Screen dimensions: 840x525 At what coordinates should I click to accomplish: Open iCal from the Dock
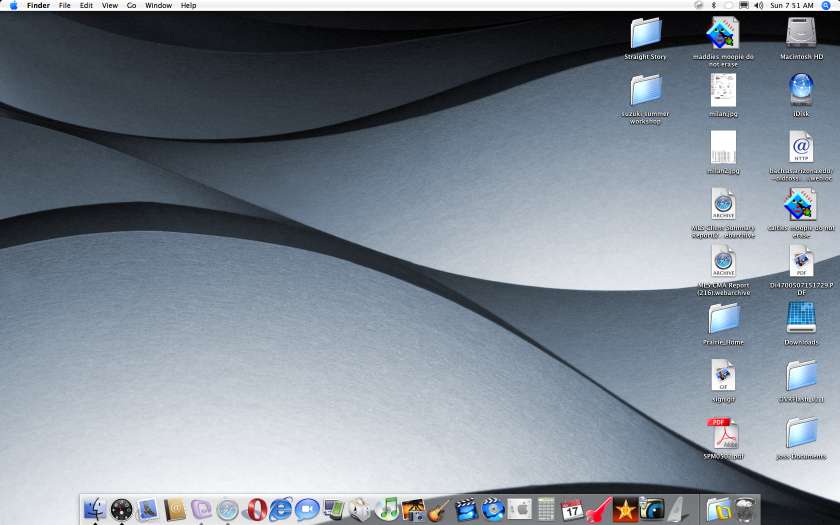pos(572,509)
